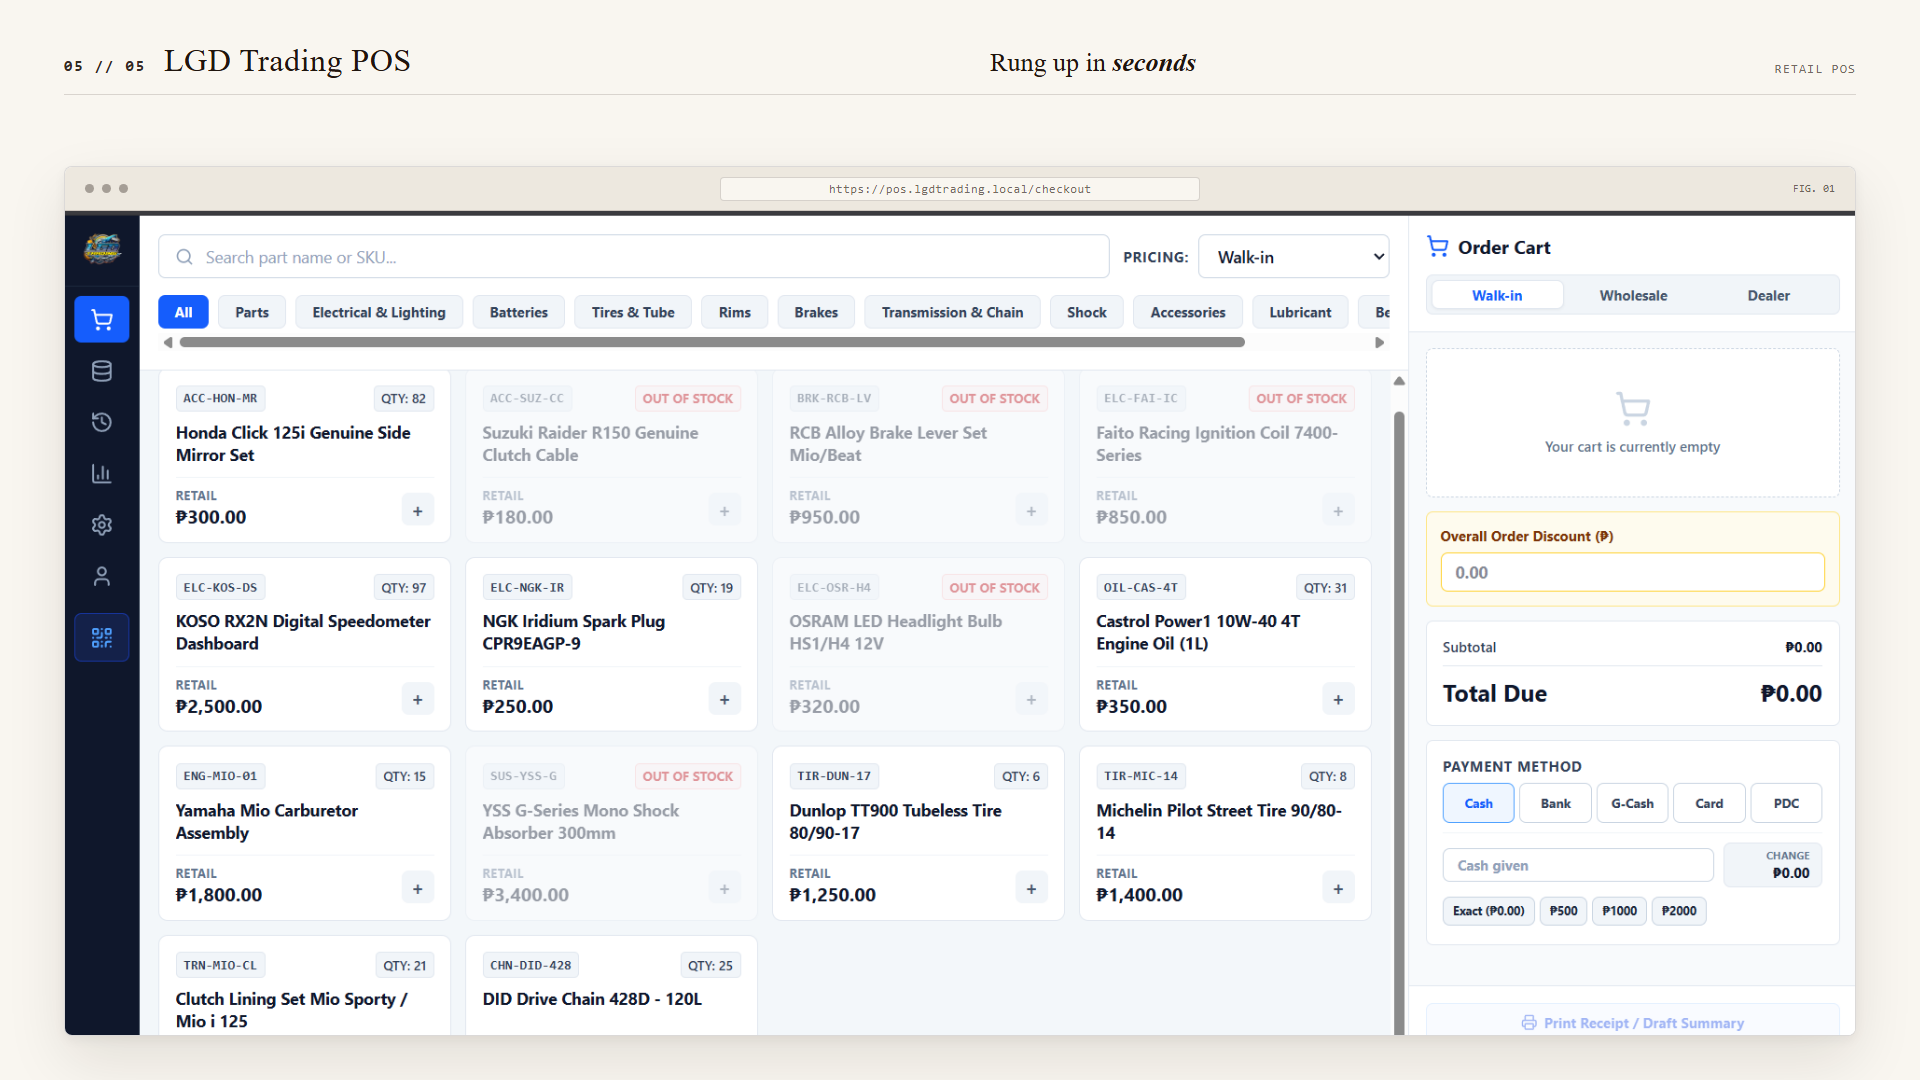Choose Cash payment method

tap(1478, 803)
